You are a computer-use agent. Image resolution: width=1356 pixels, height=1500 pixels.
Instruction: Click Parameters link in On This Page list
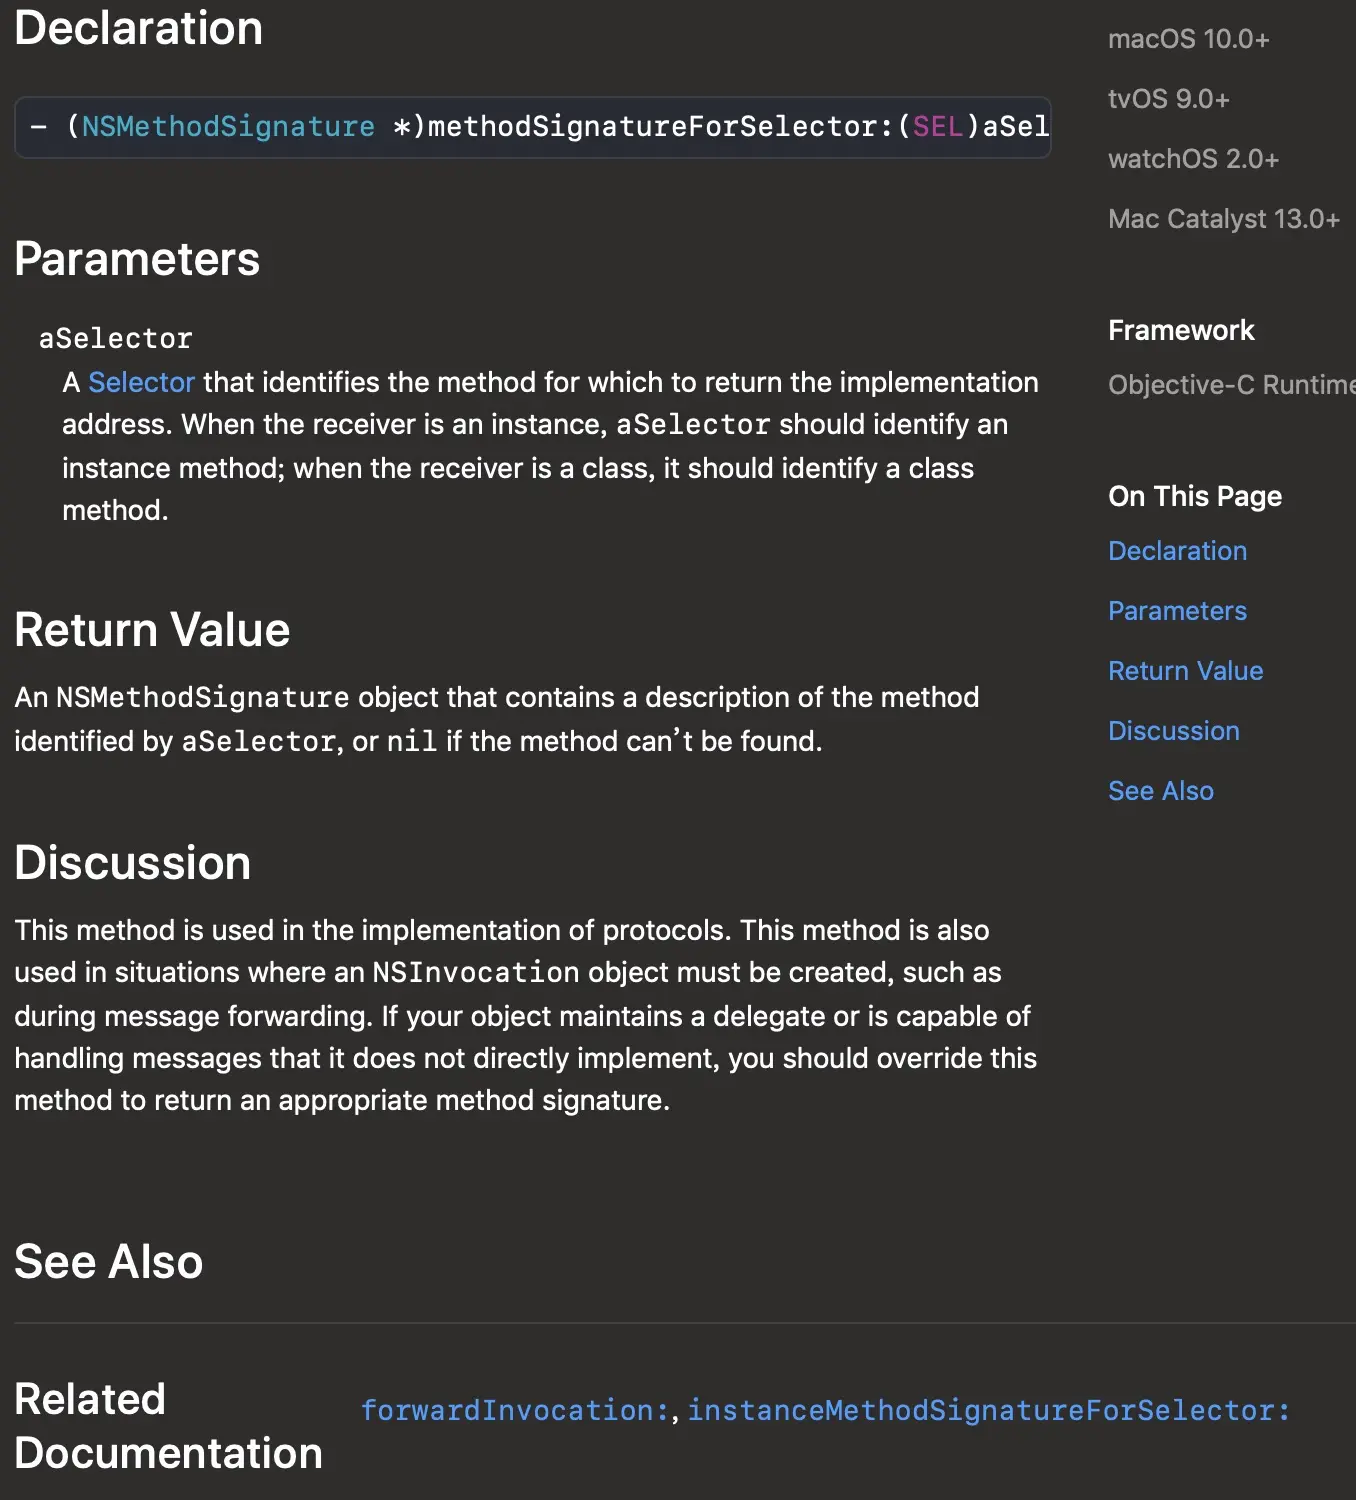[x=1177, y=611]
